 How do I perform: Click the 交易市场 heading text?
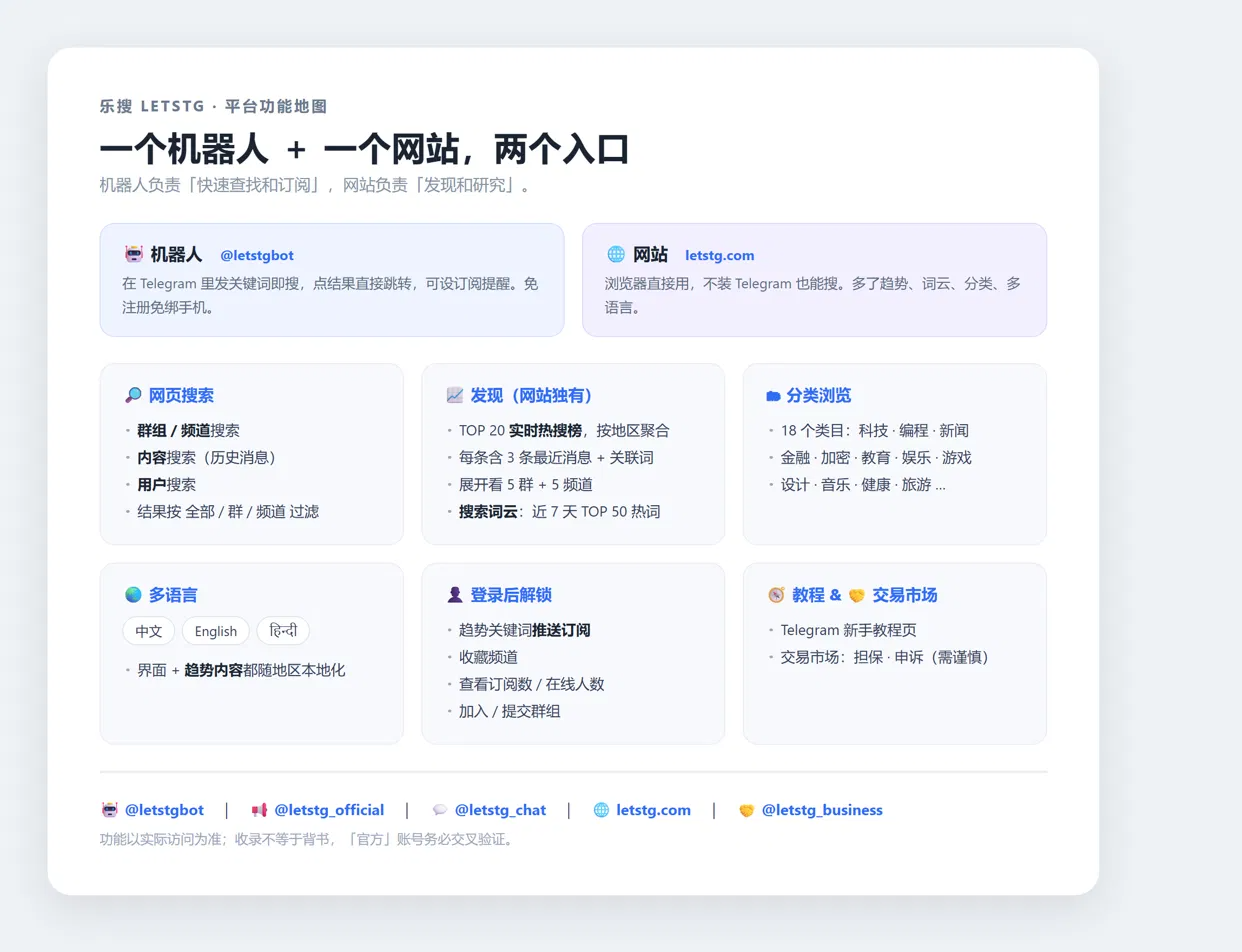click(x=905, y=595)
